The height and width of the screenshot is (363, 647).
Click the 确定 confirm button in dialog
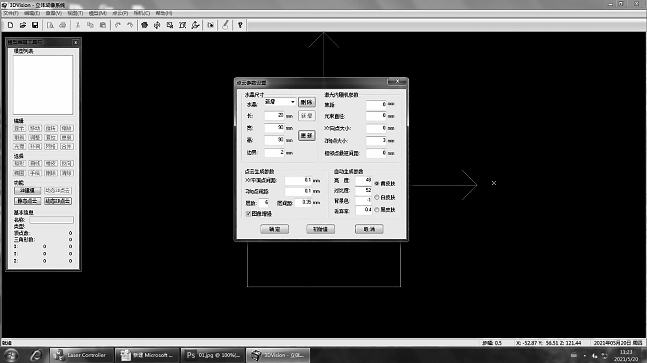274,229
